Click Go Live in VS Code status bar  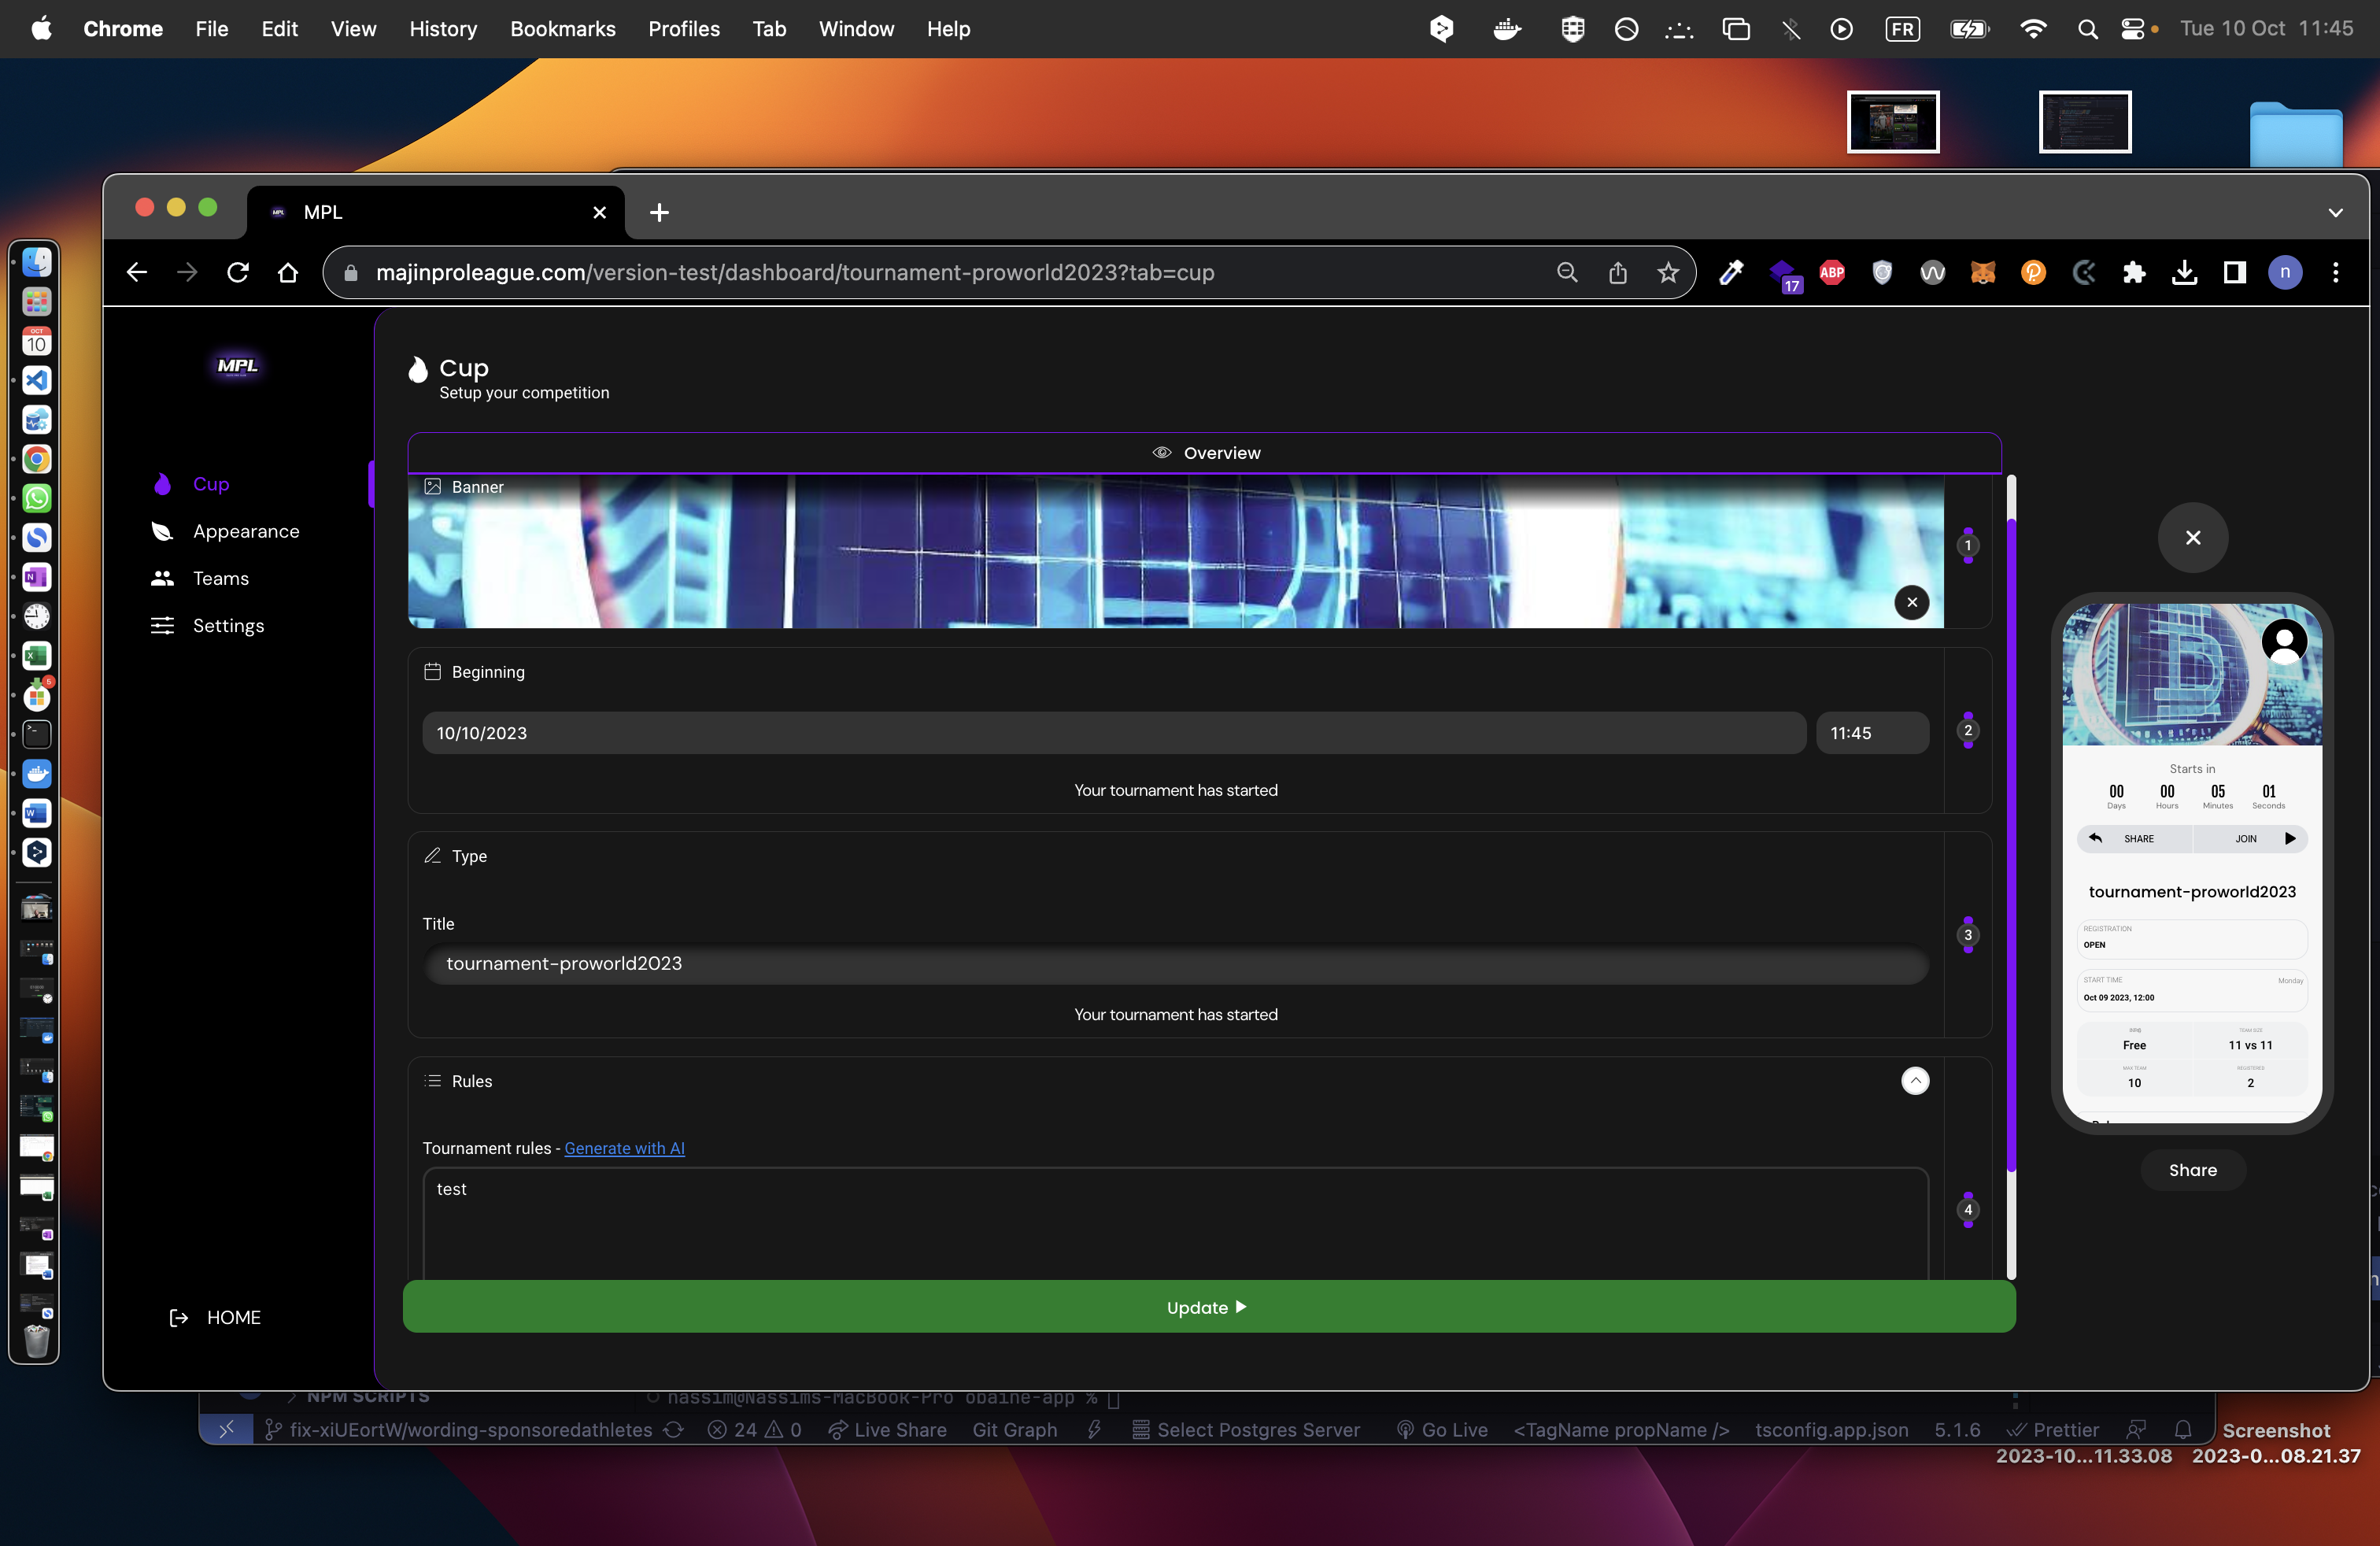tap(1441, 1430)
